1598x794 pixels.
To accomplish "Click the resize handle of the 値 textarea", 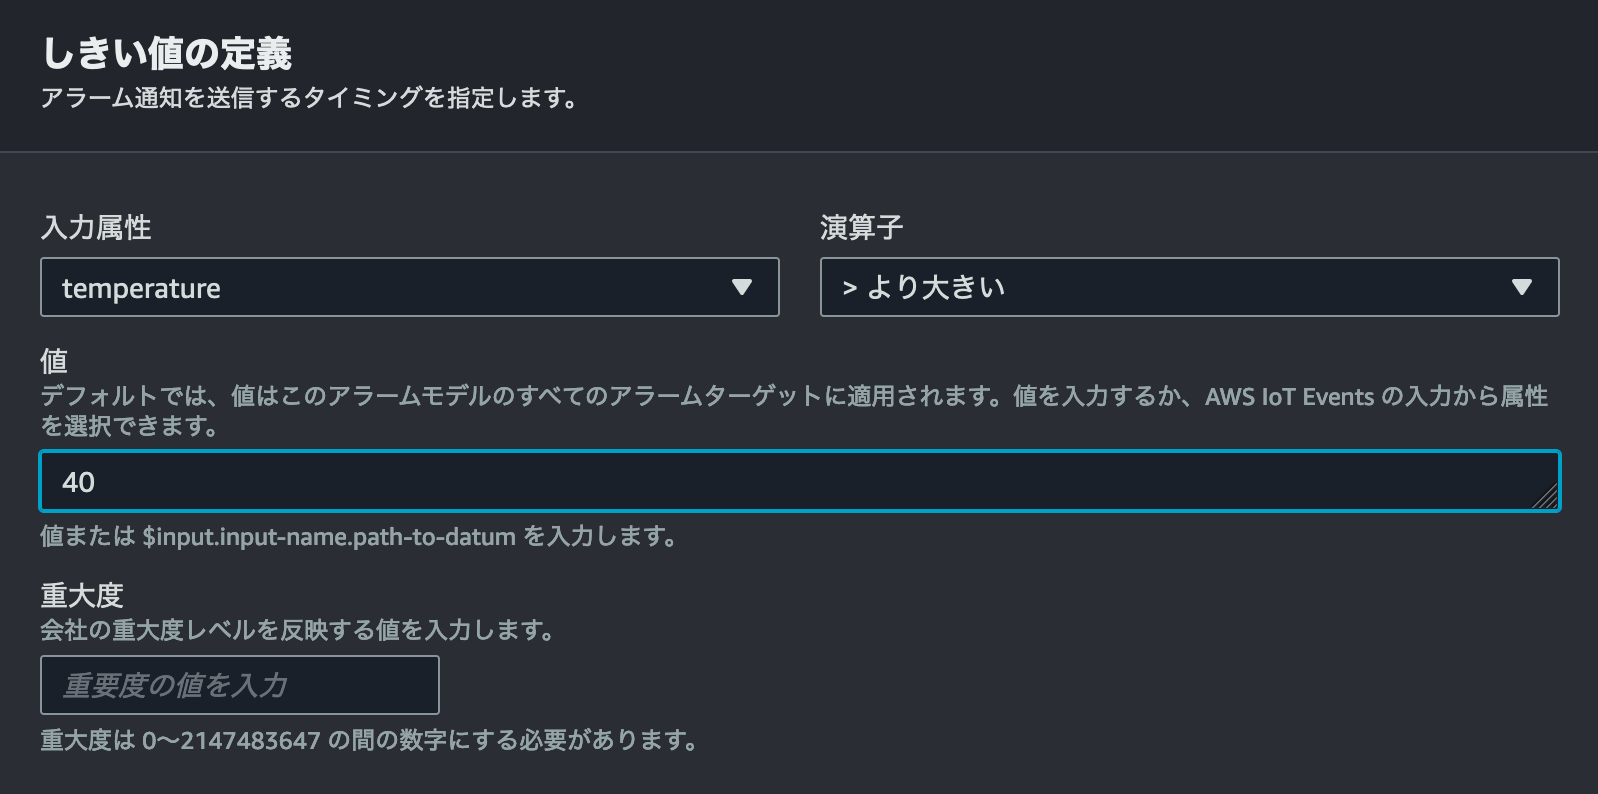I will coord(1546,497).
